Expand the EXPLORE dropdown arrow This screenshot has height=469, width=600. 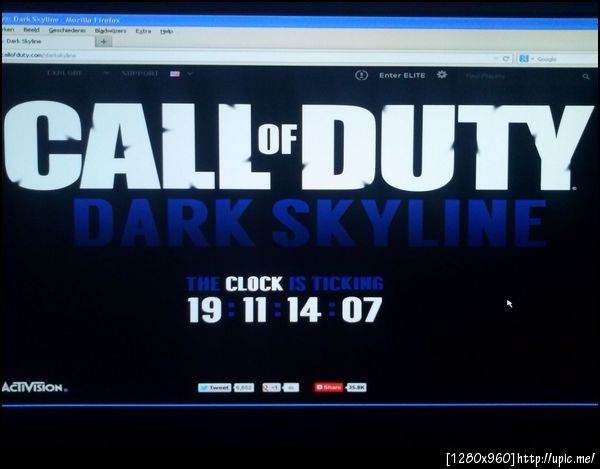click(x=107, y=73)
